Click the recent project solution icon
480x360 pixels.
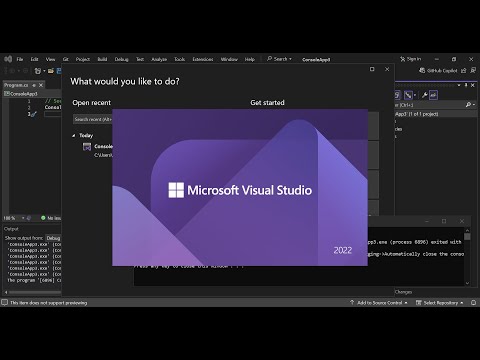tap(87, 147)
